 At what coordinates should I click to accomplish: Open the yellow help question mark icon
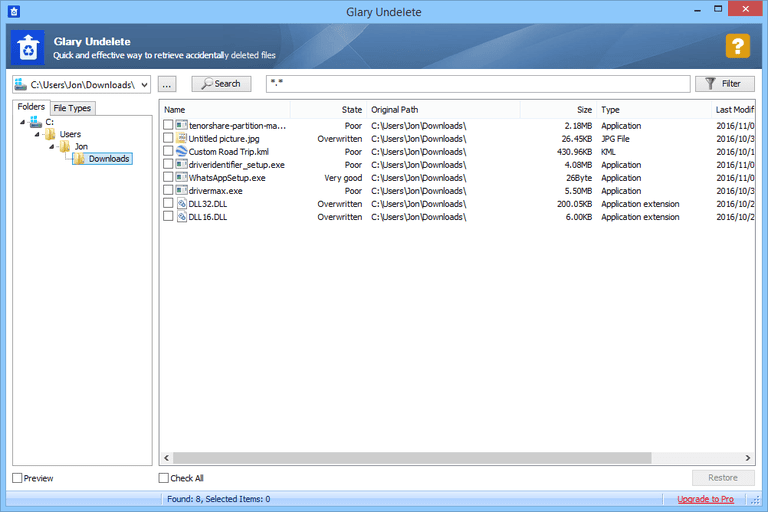pos(738,46)
